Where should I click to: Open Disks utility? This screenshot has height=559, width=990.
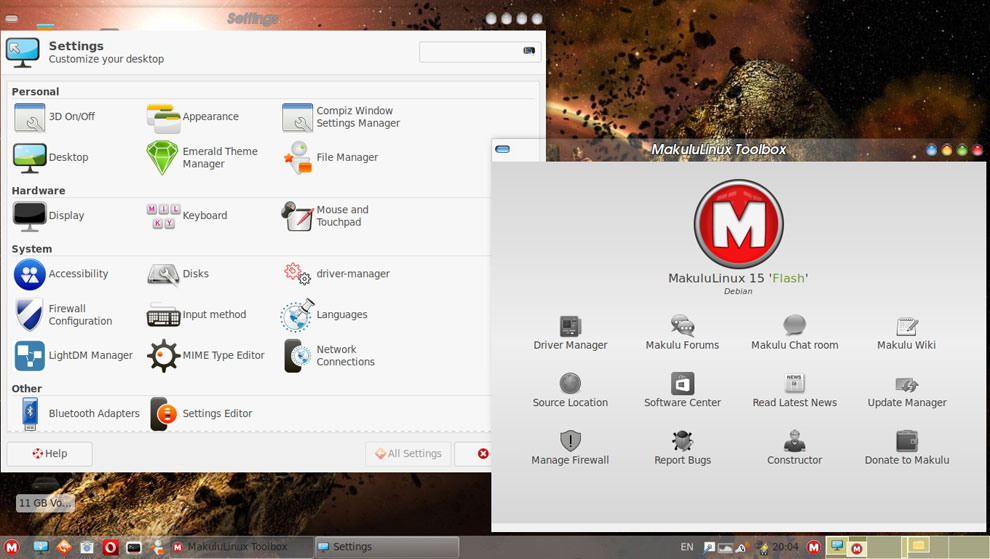pyautogui.click(x=178, y=274)
